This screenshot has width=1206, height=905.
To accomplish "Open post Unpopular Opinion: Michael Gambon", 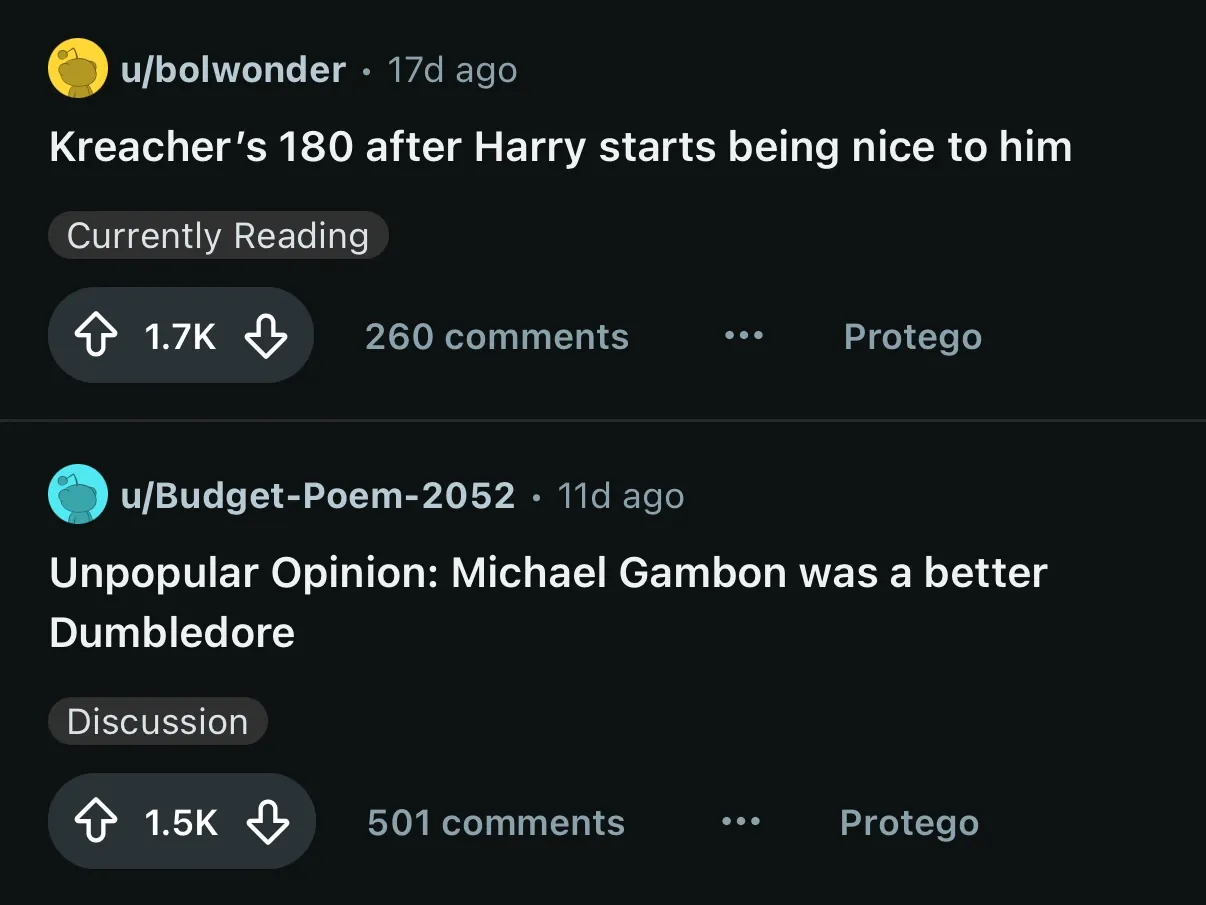I will tap(549, 603).
